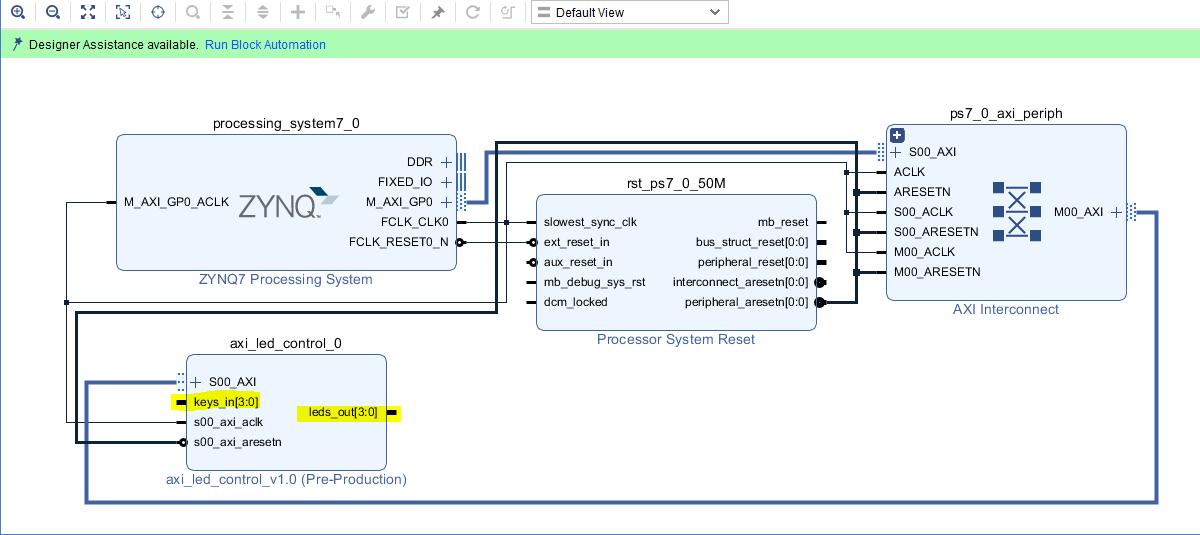Activate the Select Area tool
This screenshot has height=535, width=1200.
point(122,12)
